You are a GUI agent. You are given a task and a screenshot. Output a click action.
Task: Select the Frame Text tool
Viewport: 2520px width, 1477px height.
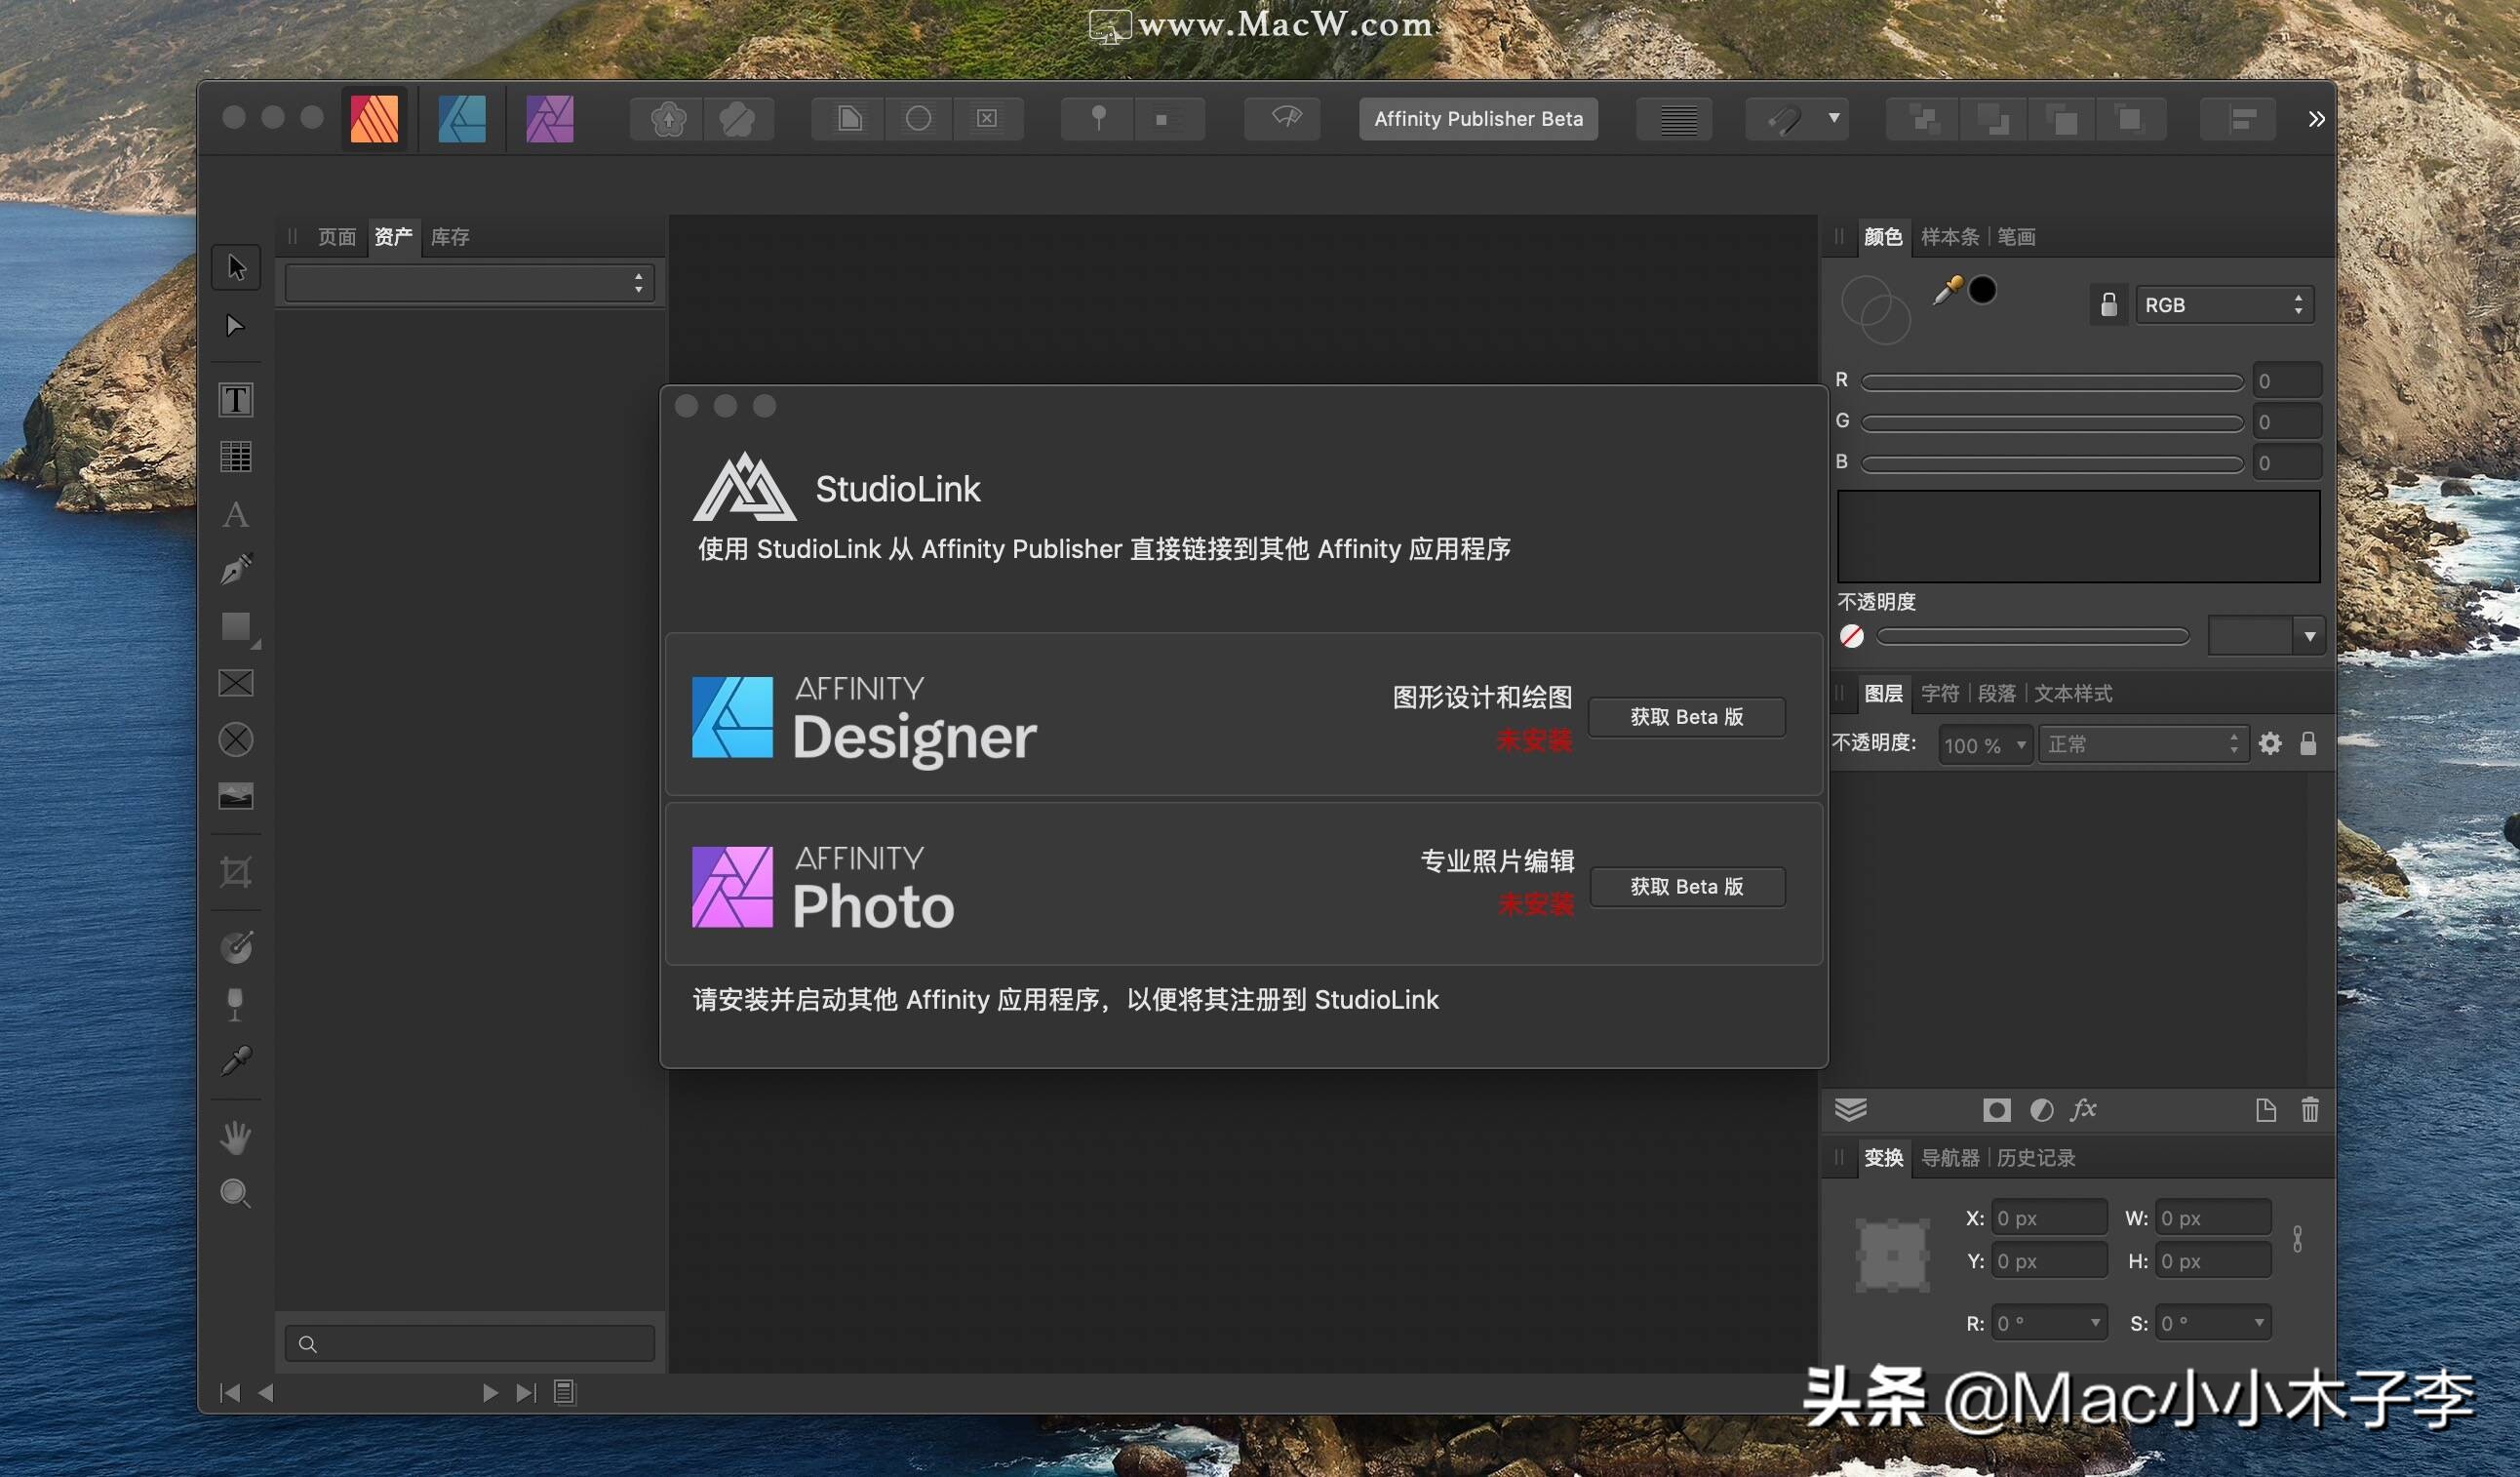coord(236,399)
